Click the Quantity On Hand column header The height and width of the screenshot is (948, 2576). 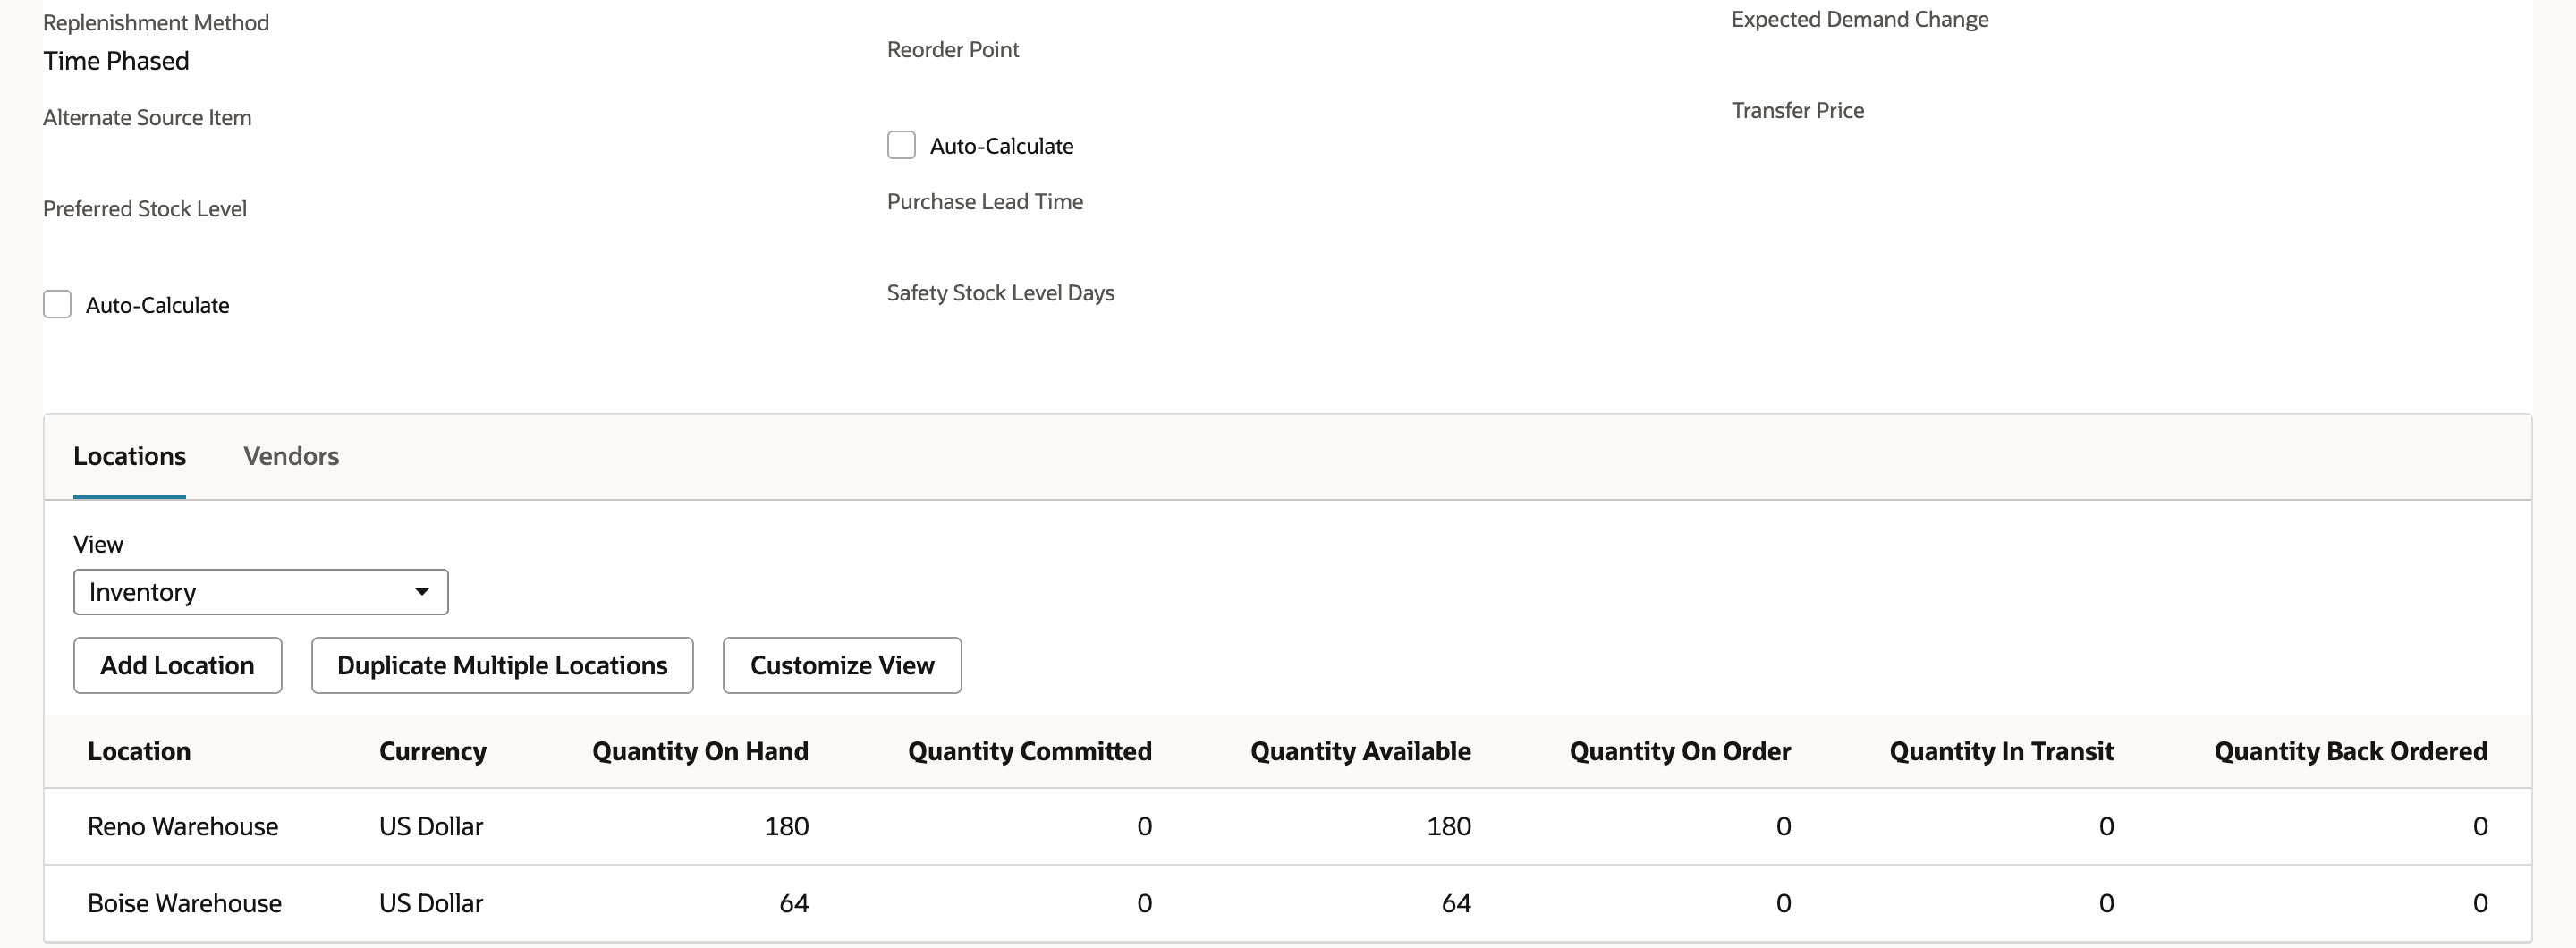tap(700, 751)
